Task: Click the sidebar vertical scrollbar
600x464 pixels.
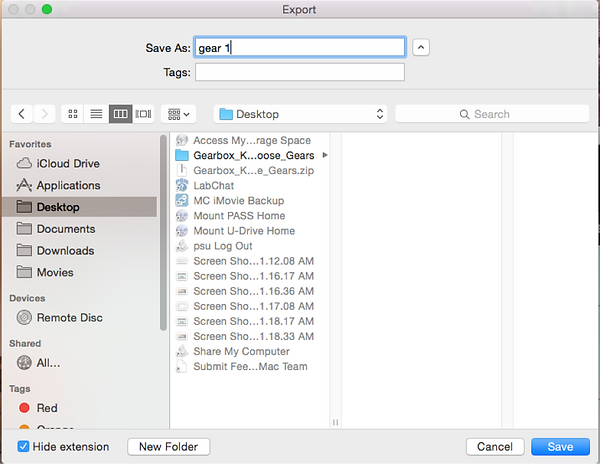Action: pos(163,232)
